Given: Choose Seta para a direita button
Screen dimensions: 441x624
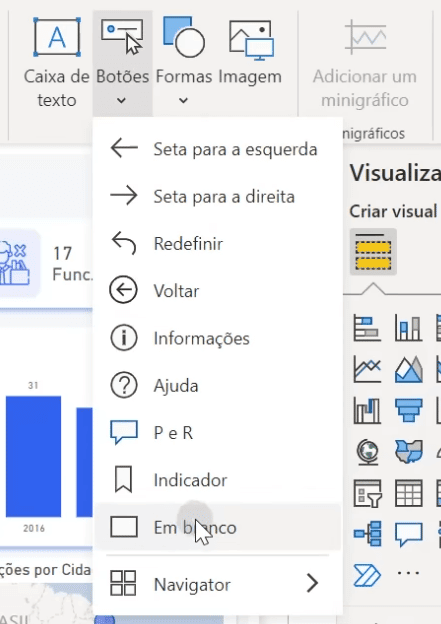Looking at the screenshot, I should [x=217, y=197].
